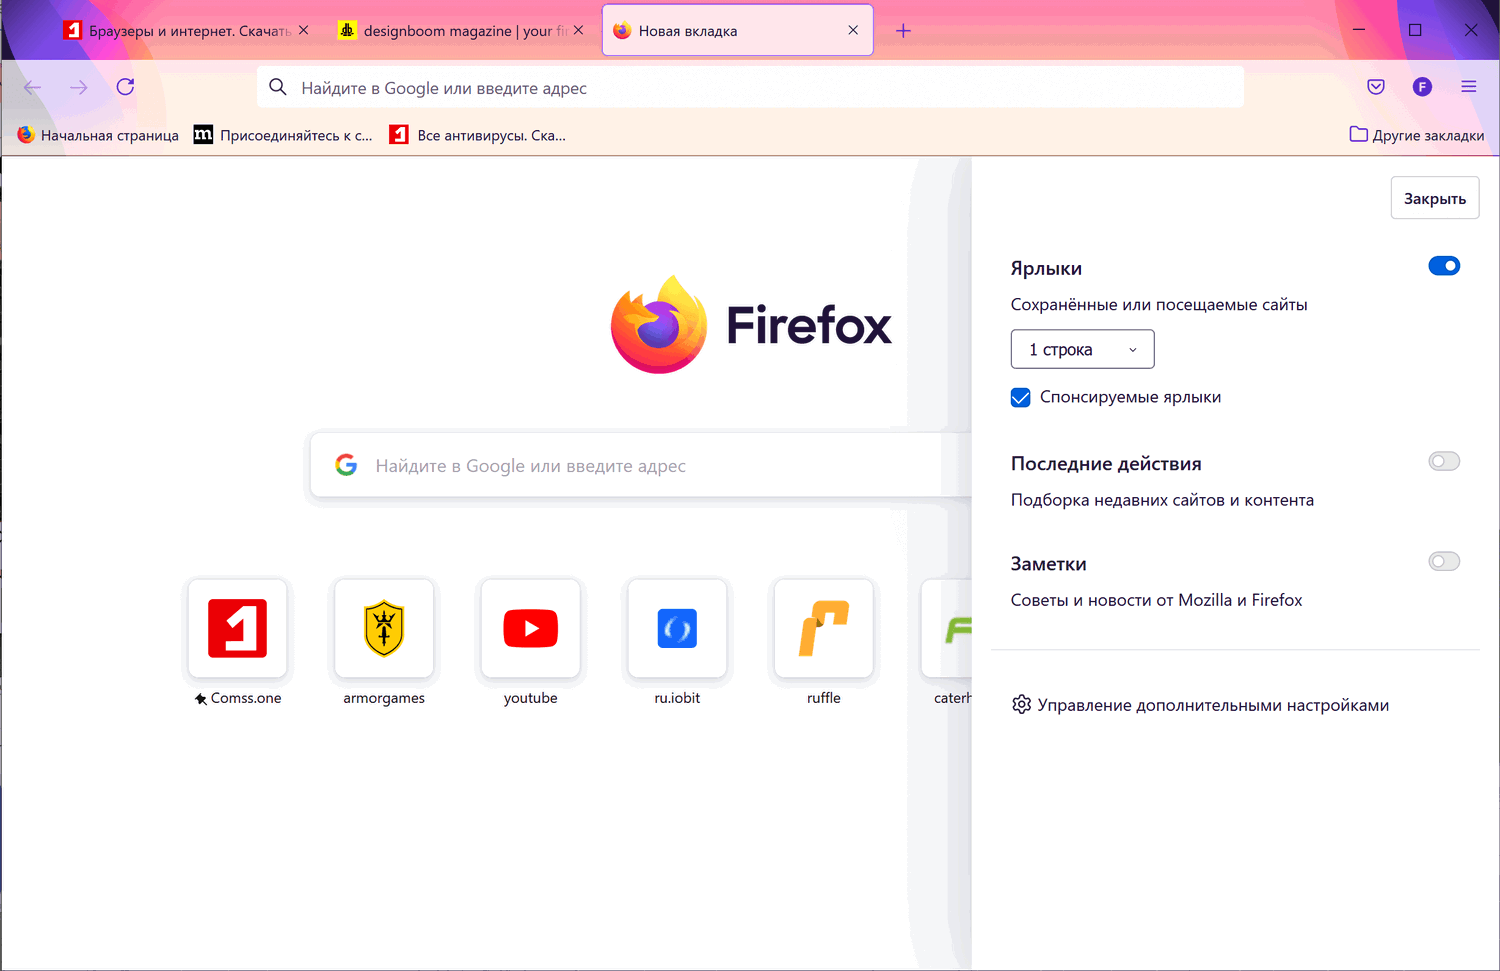1500x971 pixels.
Task: Switch to the 'Браузеры и интернет' tab
Action: (x=186, y=31)
